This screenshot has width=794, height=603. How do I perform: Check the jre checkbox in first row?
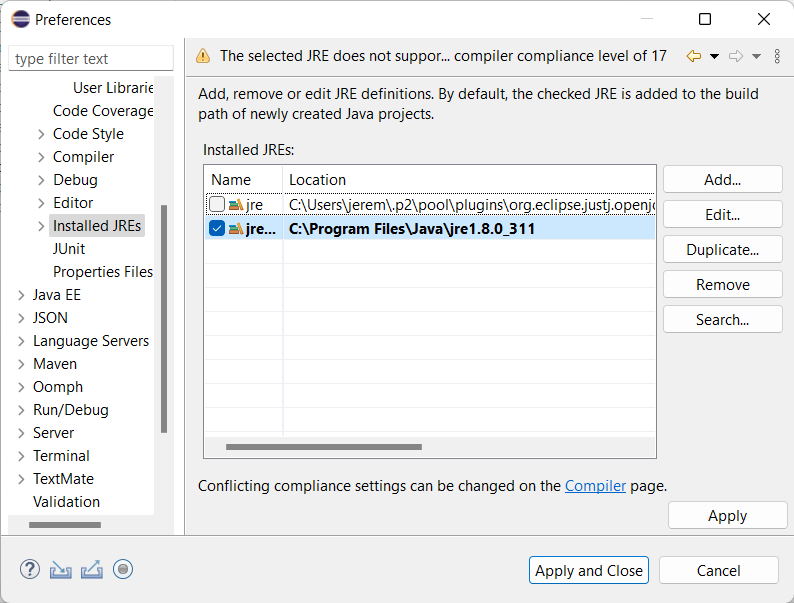217,205
